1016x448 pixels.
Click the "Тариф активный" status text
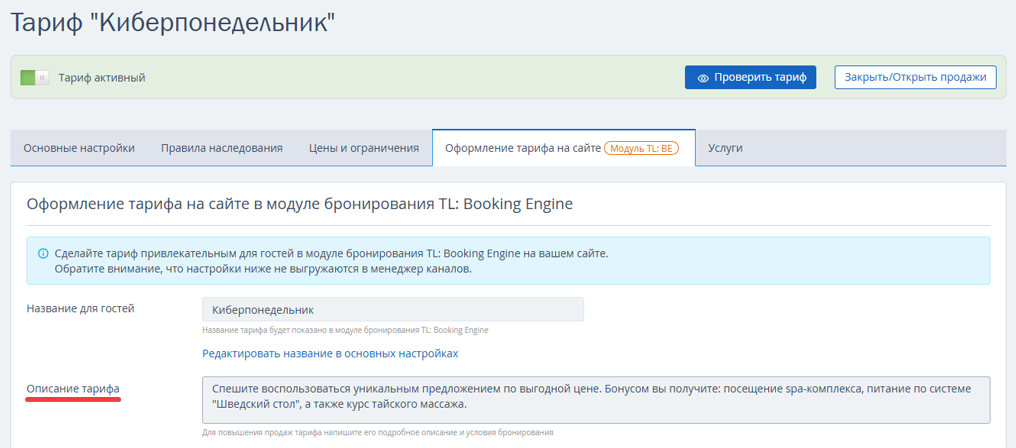pyautogui.click(x=102, y=77)
